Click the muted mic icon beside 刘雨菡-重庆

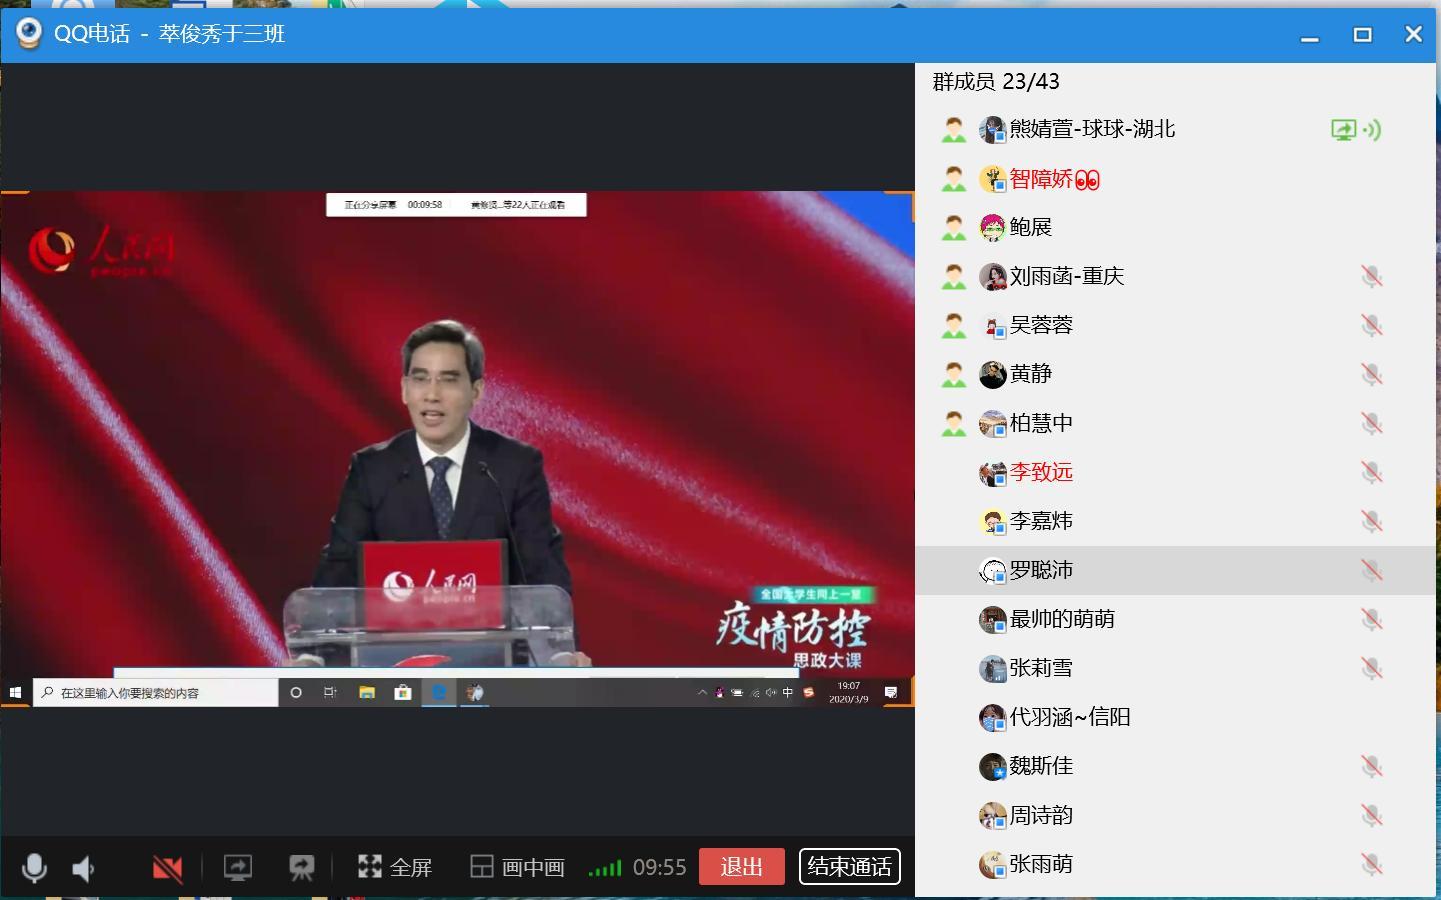[1371, 277]
